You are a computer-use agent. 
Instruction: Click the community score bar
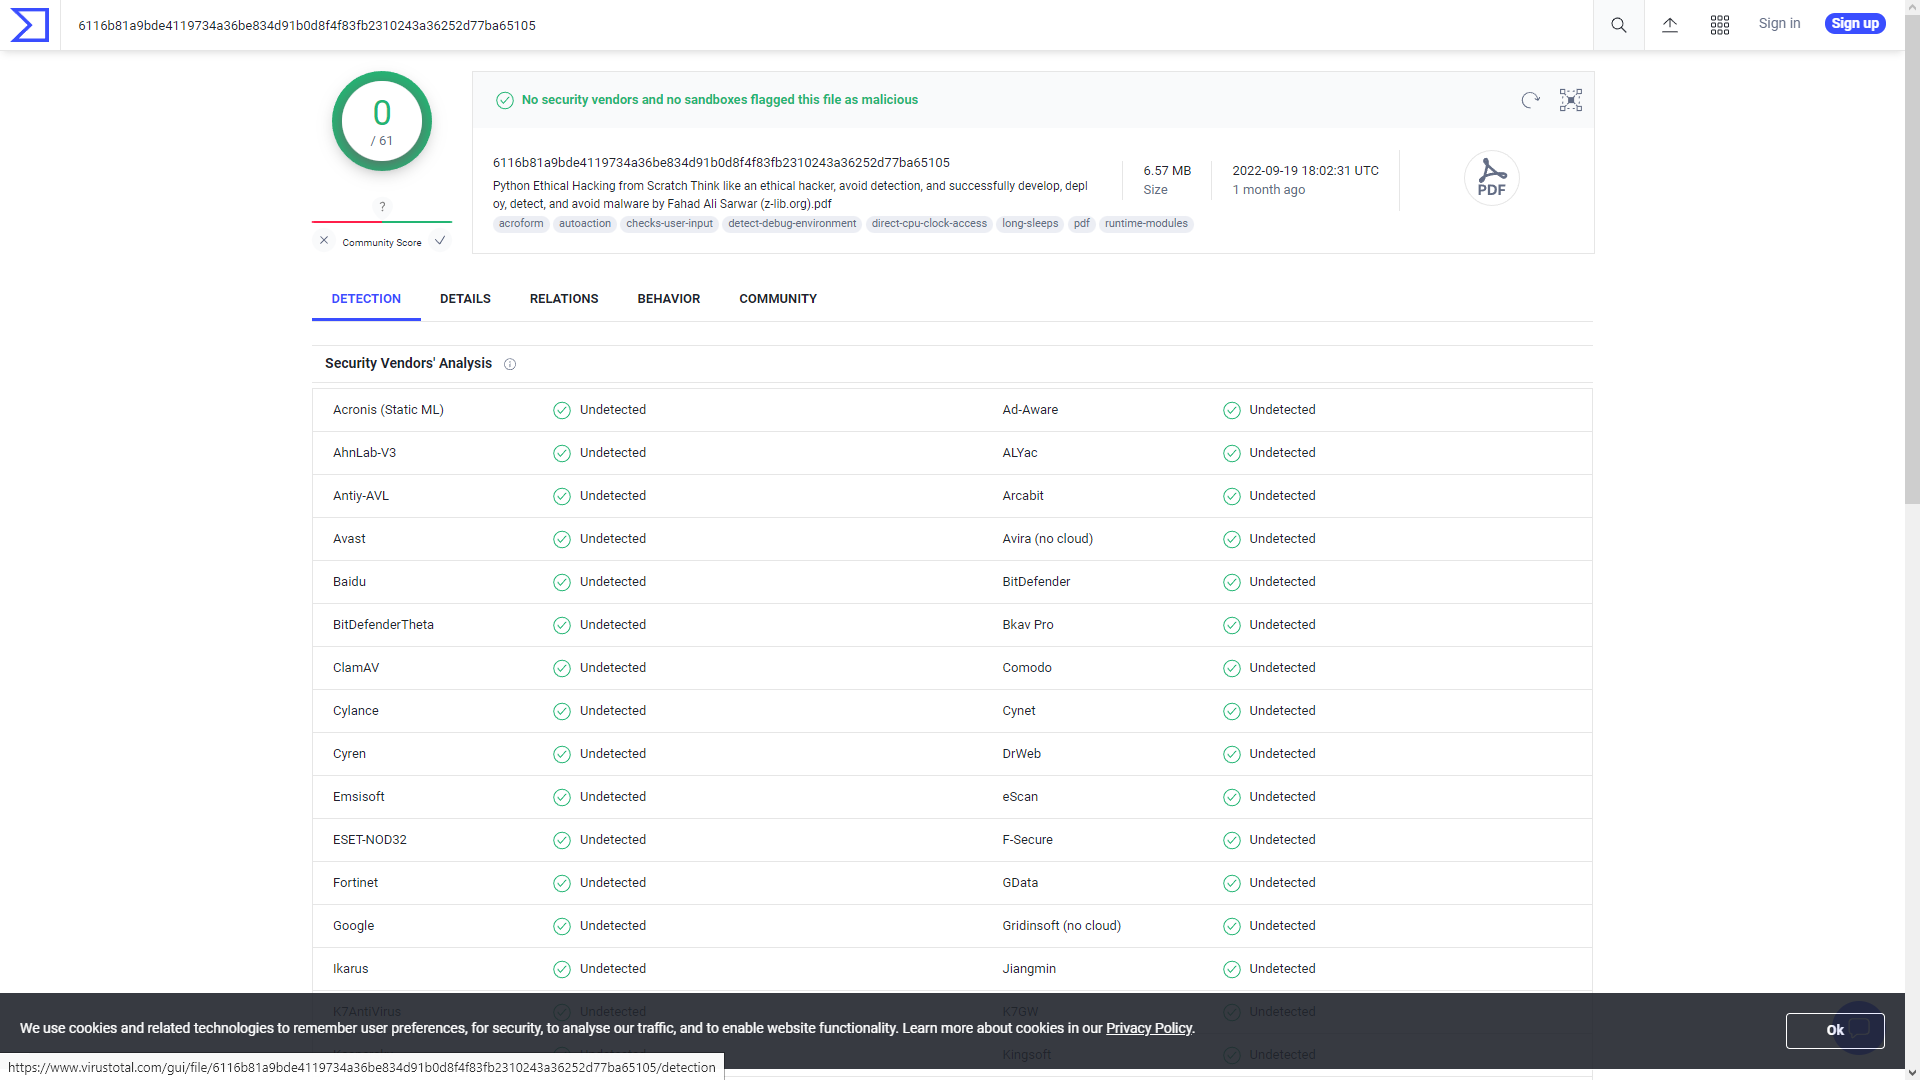[x=382, y=222]
